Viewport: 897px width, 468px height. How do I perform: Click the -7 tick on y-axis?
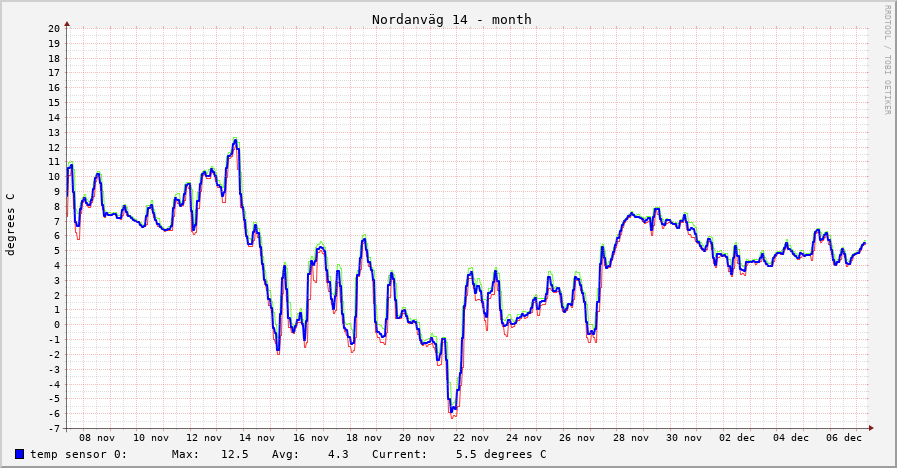[54, 429]
